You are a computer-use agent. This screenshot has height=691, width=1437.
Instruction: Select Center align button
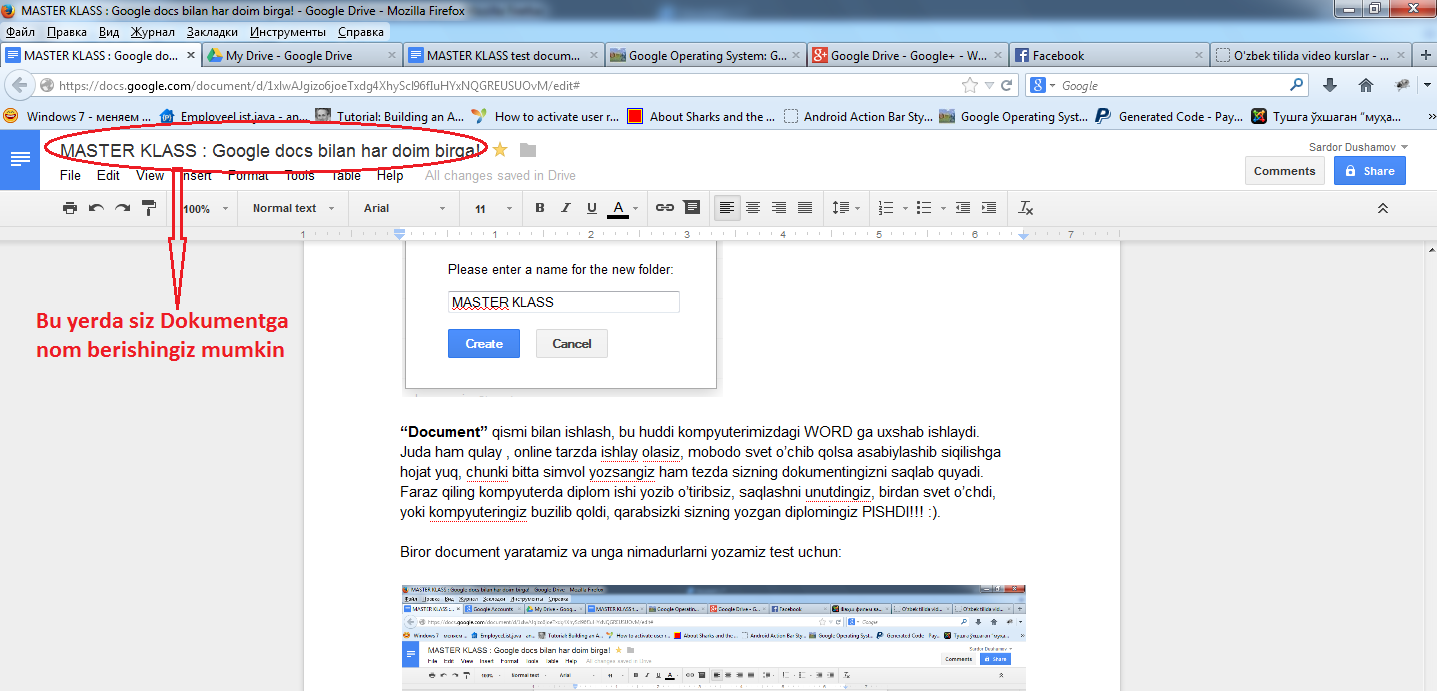[x=753, y=208]
